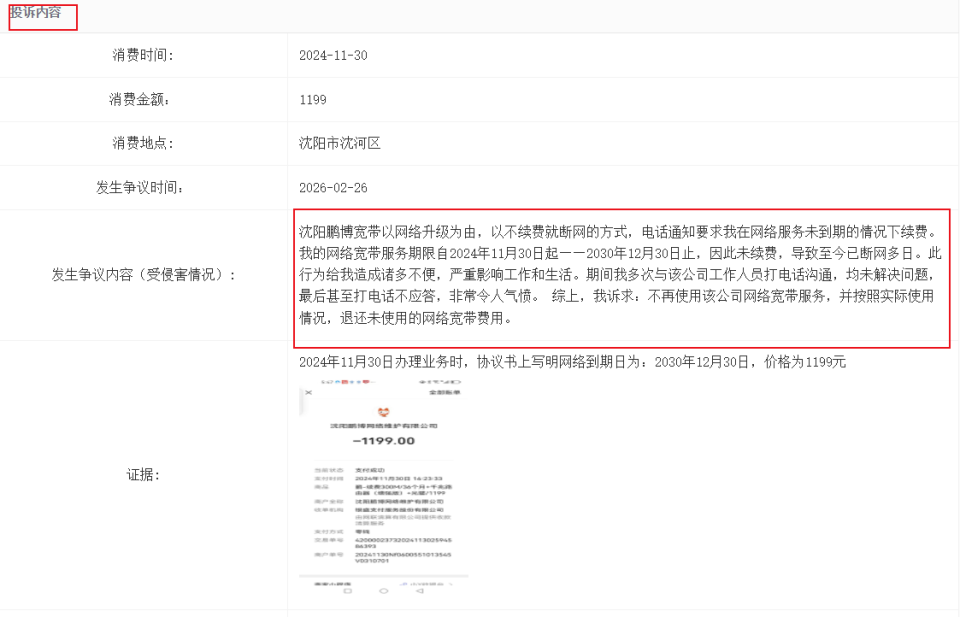Click the 投诉内容 section header
This screenshot has width=960, height=617.
[41, 16]
